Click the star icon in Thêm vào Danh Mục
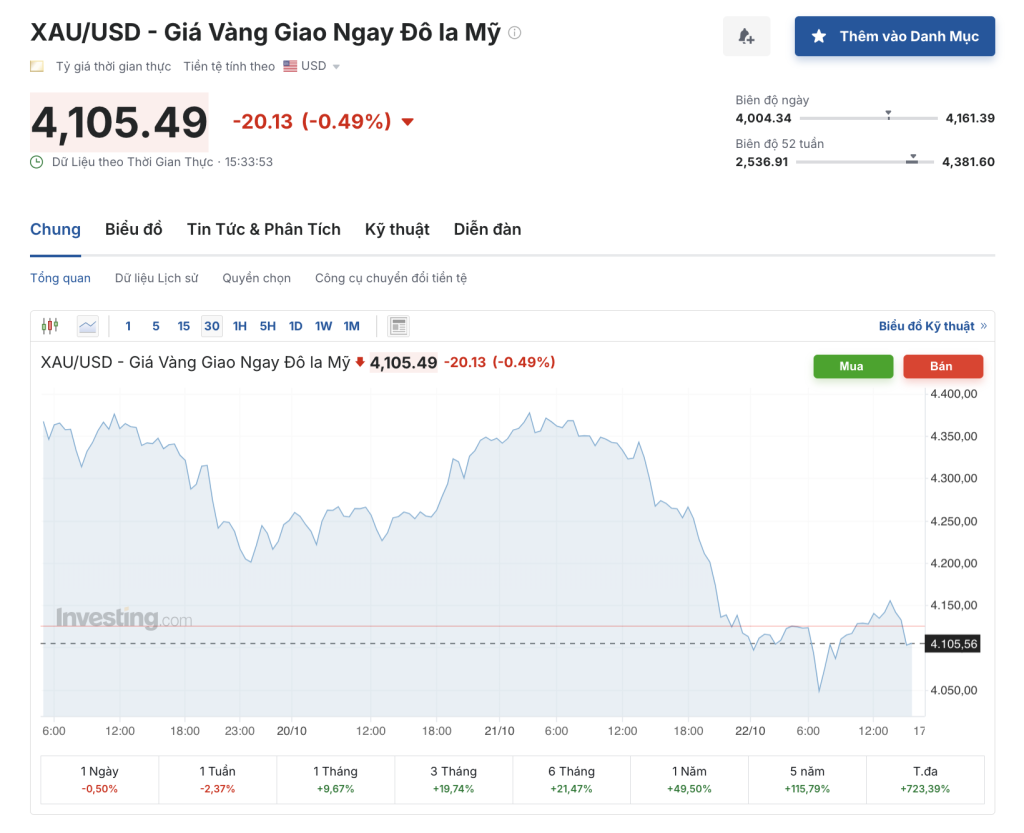The height and width of the screenshot is (833, 1024). pos(819,37)
